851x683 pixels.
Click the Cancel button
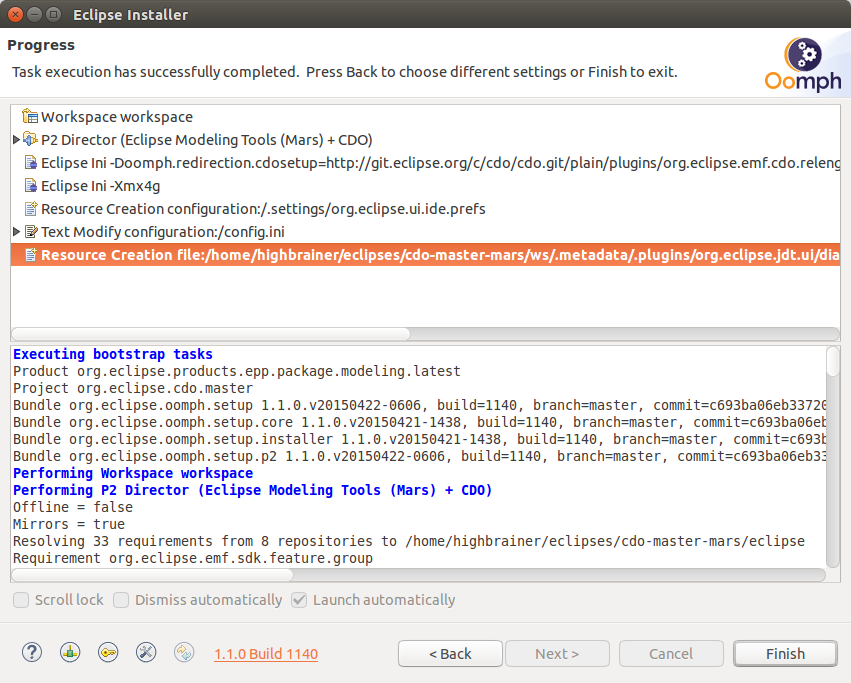pos(671,654)
